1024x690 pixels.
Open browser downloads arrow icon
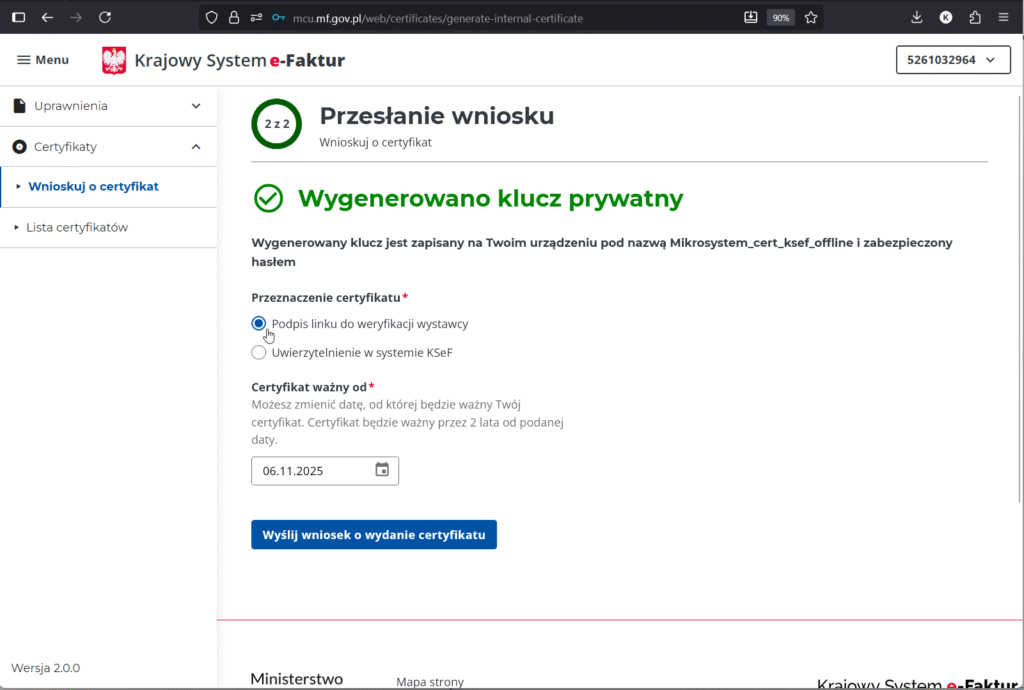pyautogui.click(x=917, y=17)
